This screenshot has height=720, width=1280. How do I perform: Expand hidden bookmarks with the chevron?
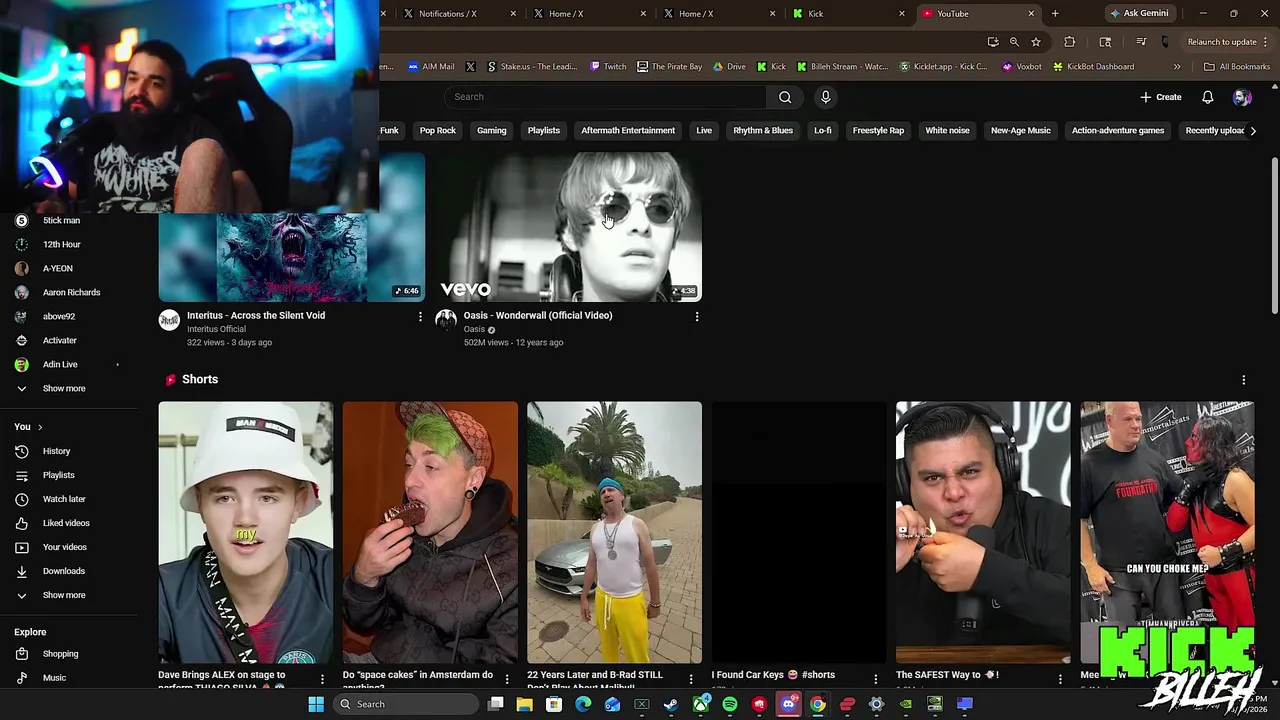(x=1177, y=67)
